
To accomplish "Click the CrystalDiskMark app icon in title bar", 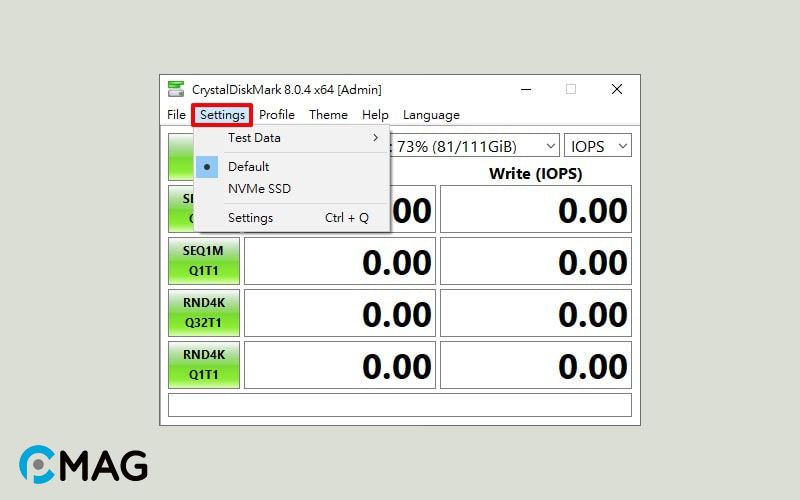I will point(176,90).
